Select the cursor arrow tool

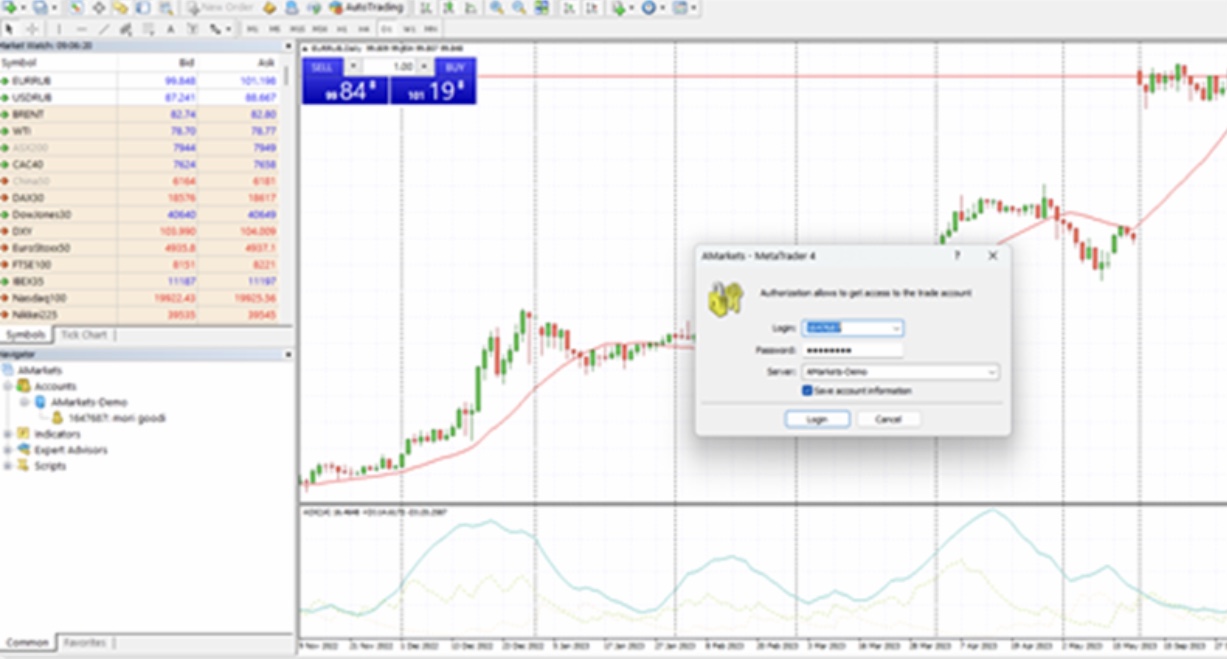(10, 28)
